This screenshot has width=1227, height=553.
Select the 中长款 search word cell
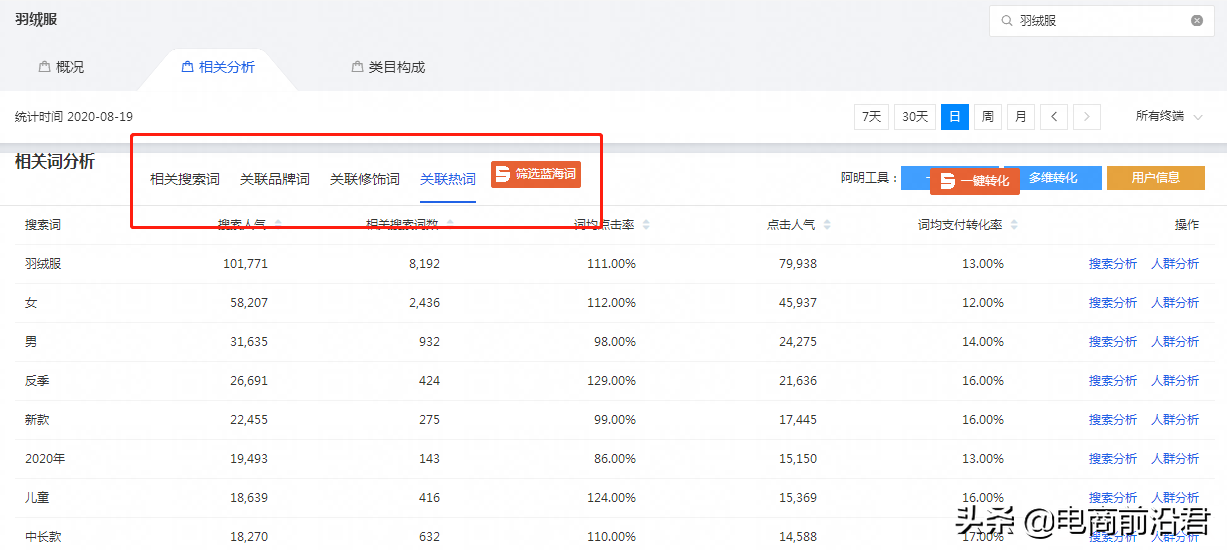tap(43, 537)
